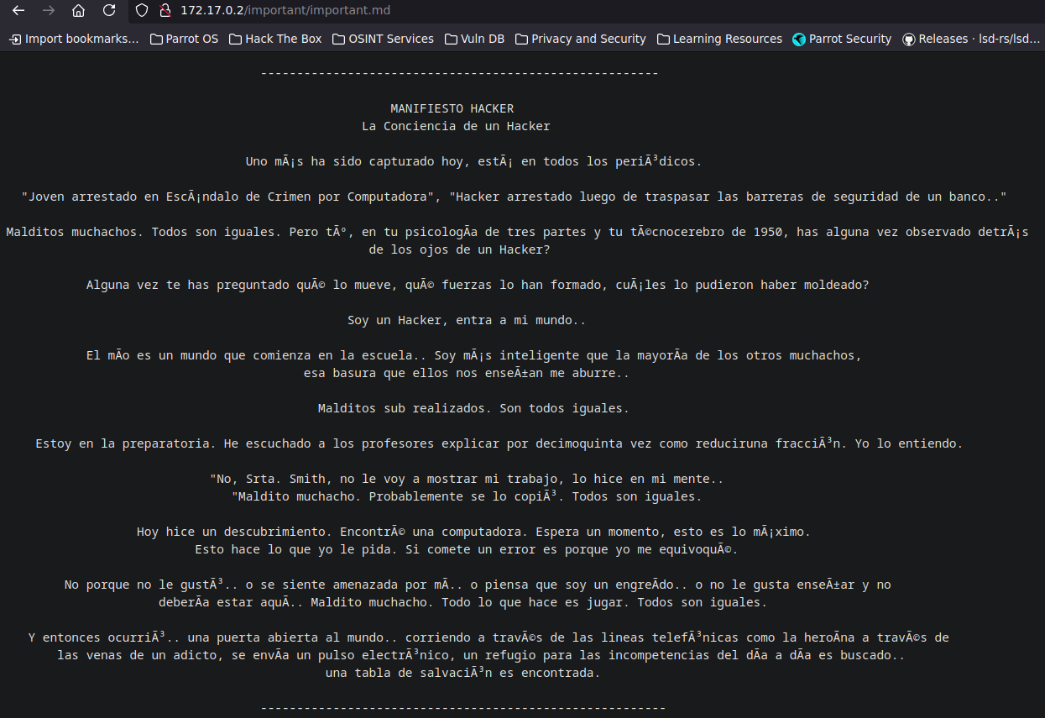Expand the Hack The Box bookmark folder

point(275,39)
